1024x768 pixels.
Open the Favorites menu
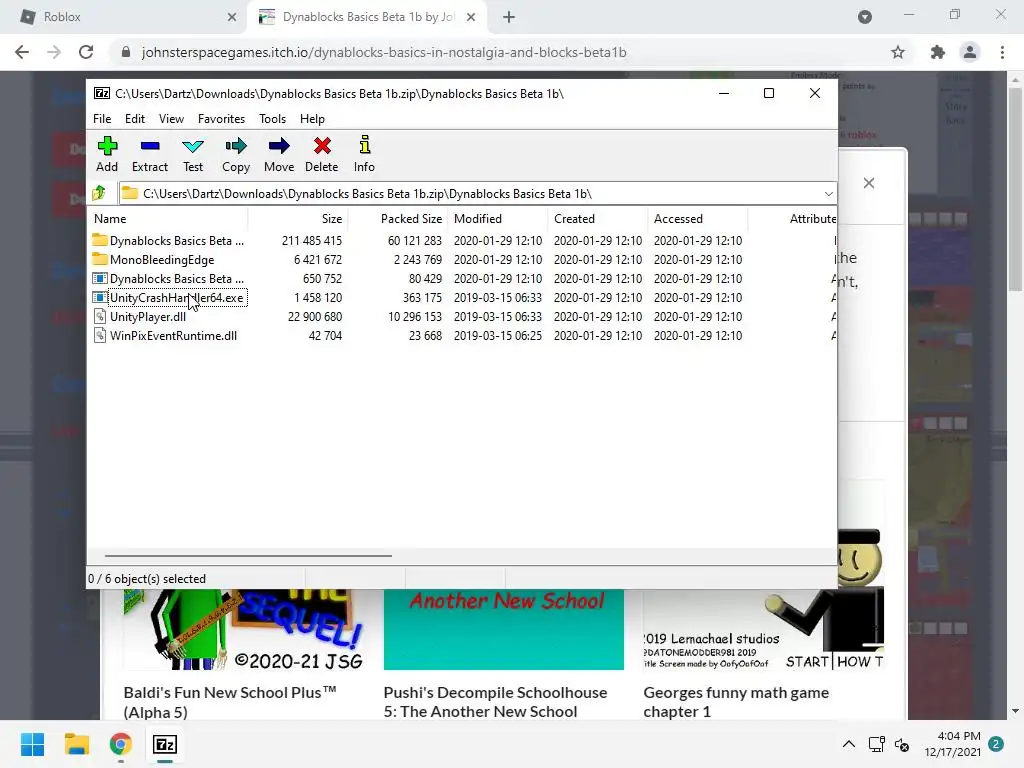(221, 119)
